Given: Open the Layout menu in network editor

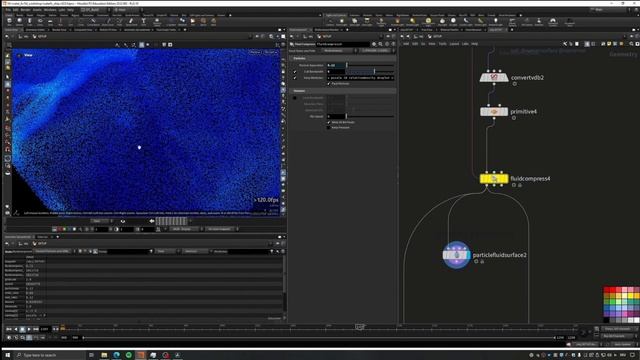Looking at the screenshot, I should [x=454, y=44].
